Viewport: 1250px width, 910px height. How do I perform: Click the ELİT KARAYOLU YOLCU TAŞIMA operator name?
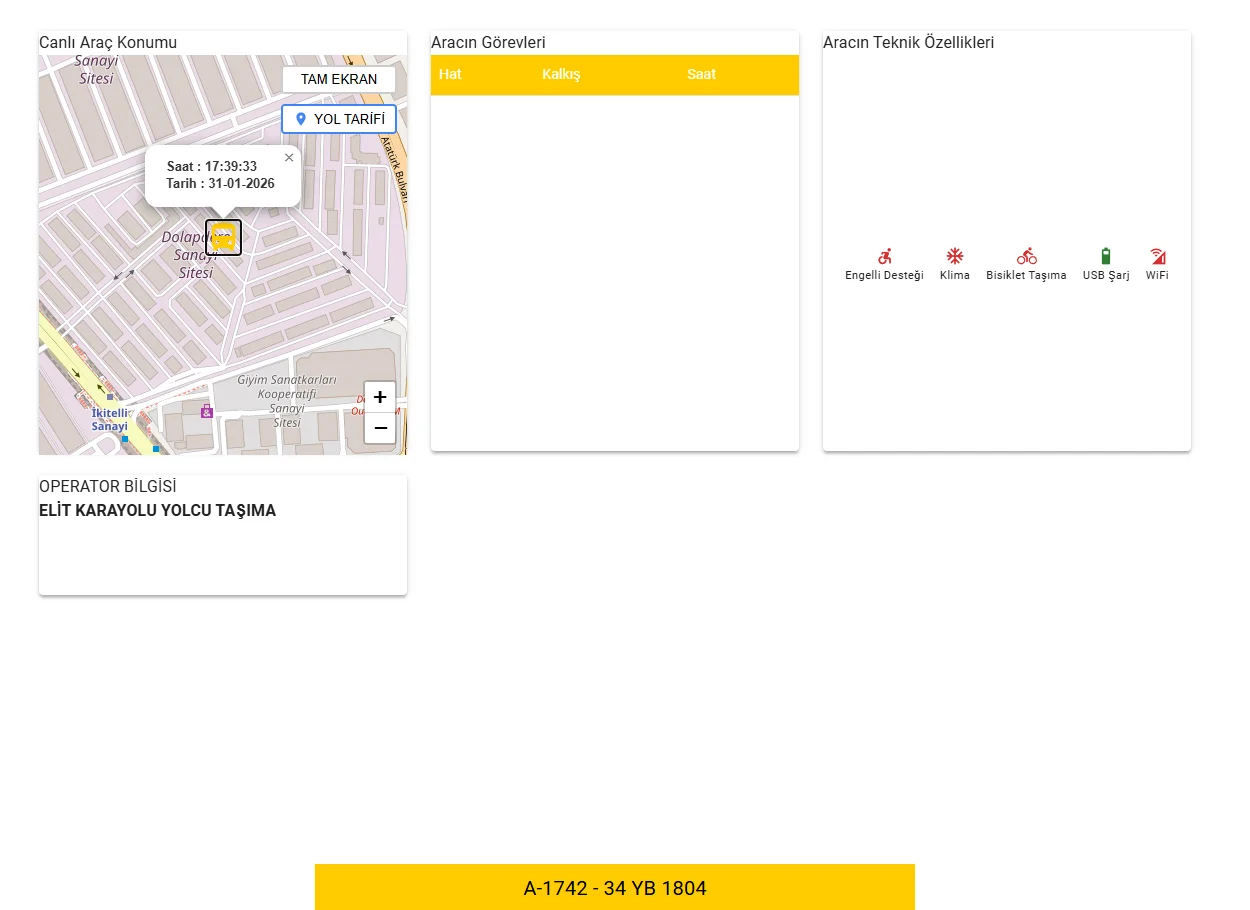(157, 510)
